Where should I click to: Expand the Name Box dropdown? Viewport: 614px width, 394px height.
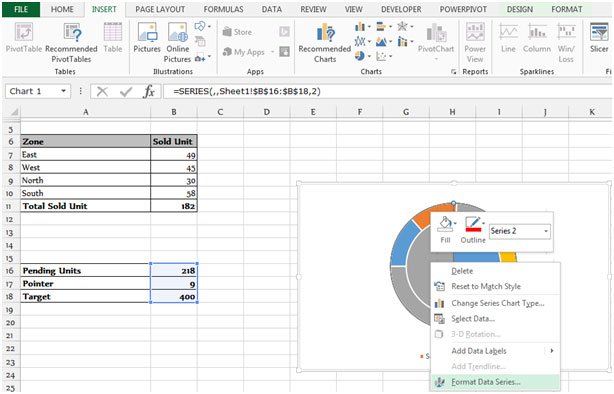63,91
